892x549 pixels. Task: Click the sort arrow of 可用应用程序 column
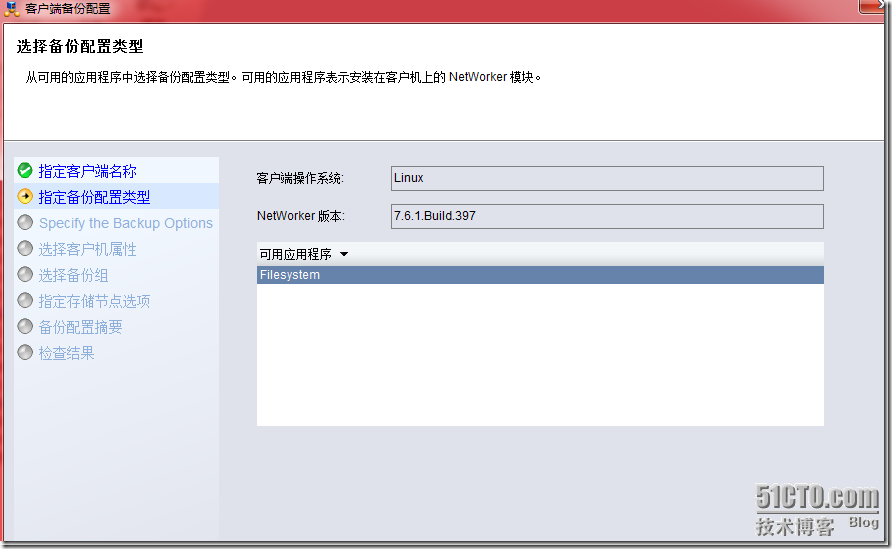click(x=344, y=254)
